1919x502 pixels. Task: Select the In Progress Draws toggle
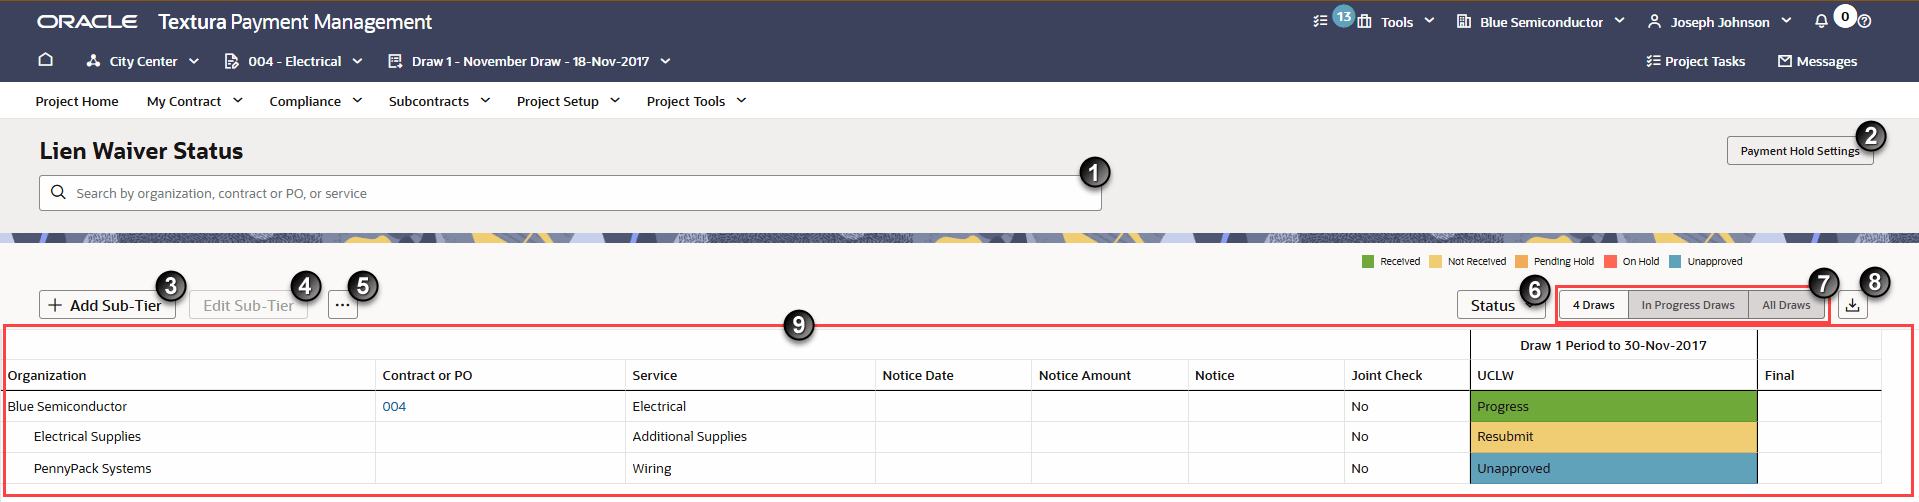[x=1688, y=305]
